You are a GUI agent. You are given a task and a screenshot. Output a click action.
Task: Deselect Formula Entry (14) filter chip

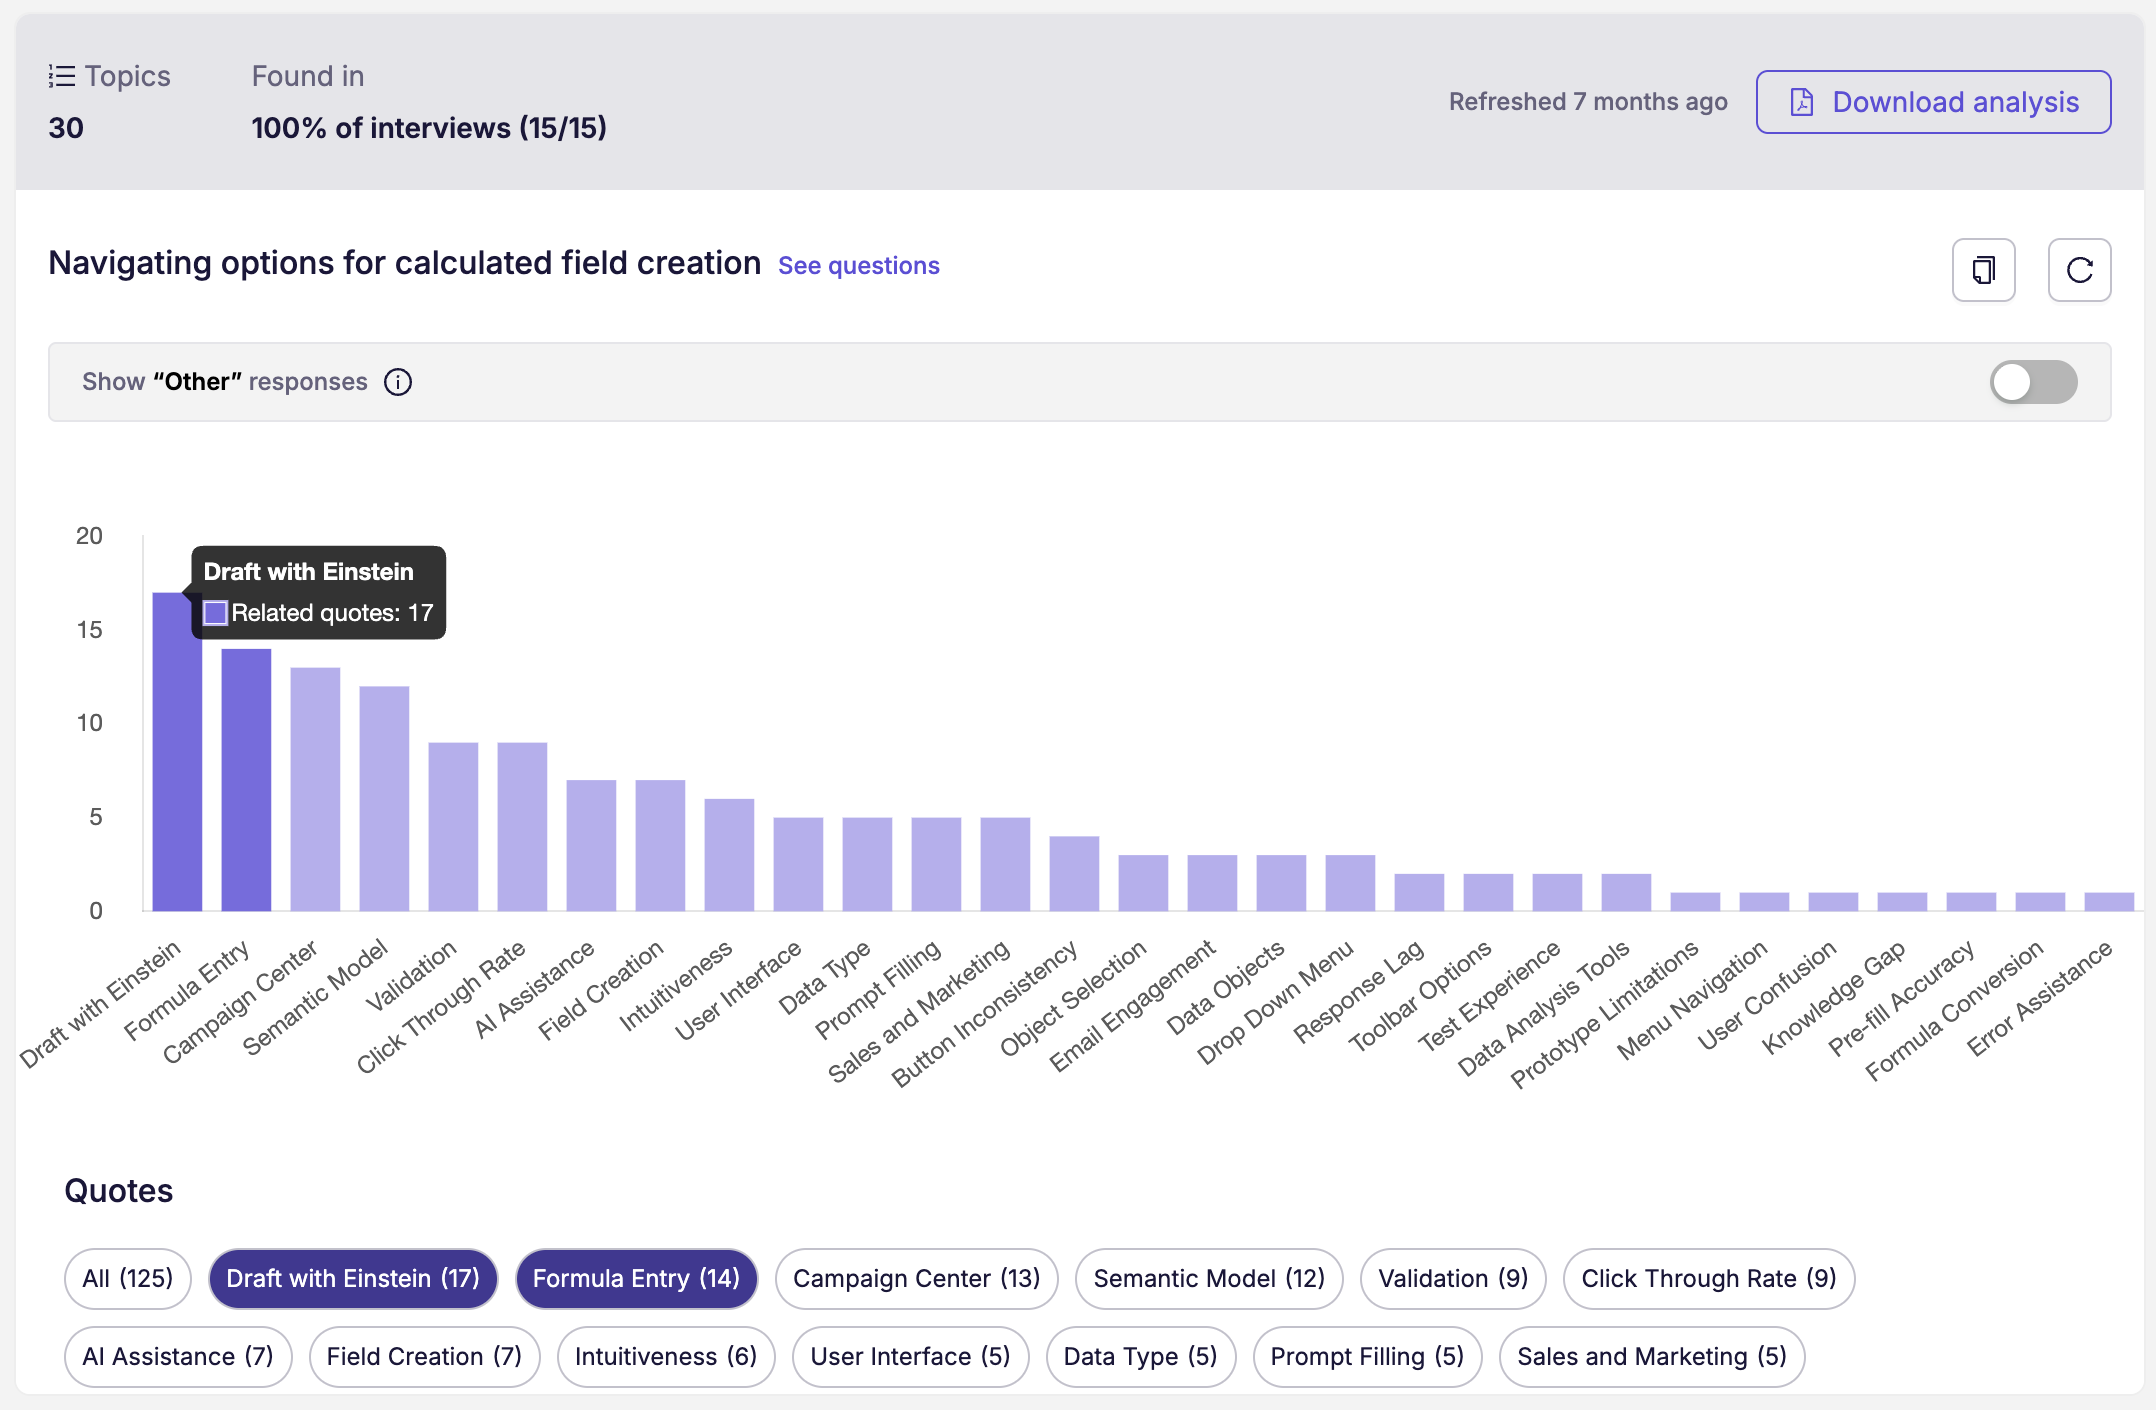click(x=636, y=1278)
